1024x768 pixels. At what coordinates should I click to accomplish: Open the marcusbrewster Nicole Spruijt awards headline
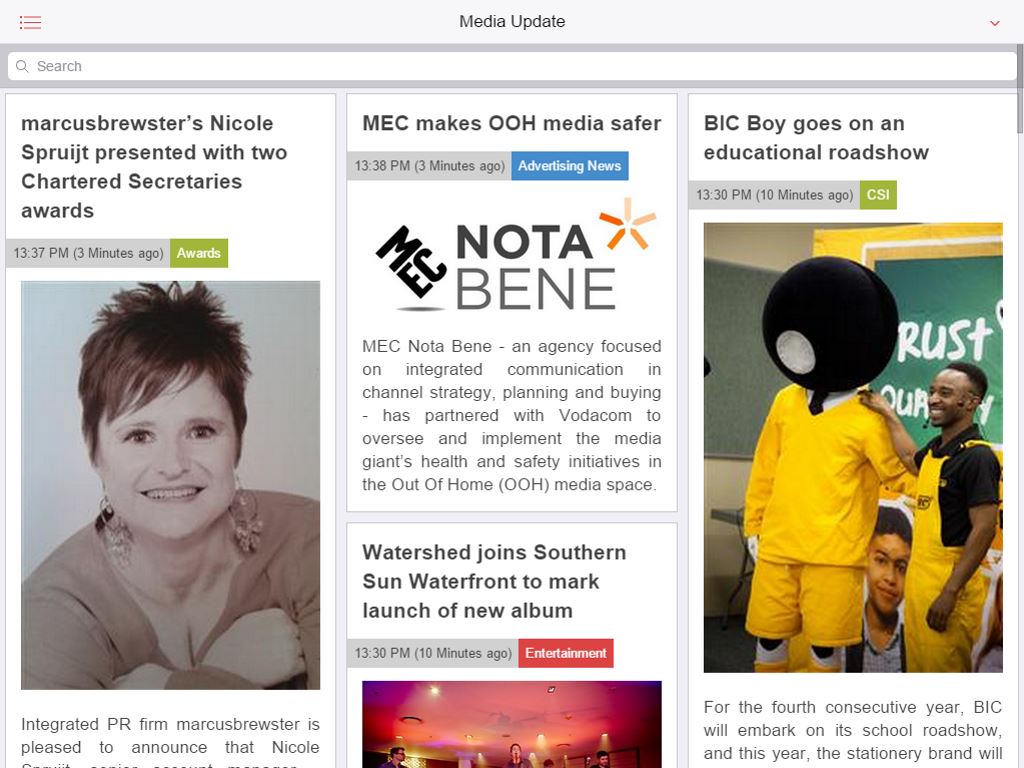coord(154,167)
